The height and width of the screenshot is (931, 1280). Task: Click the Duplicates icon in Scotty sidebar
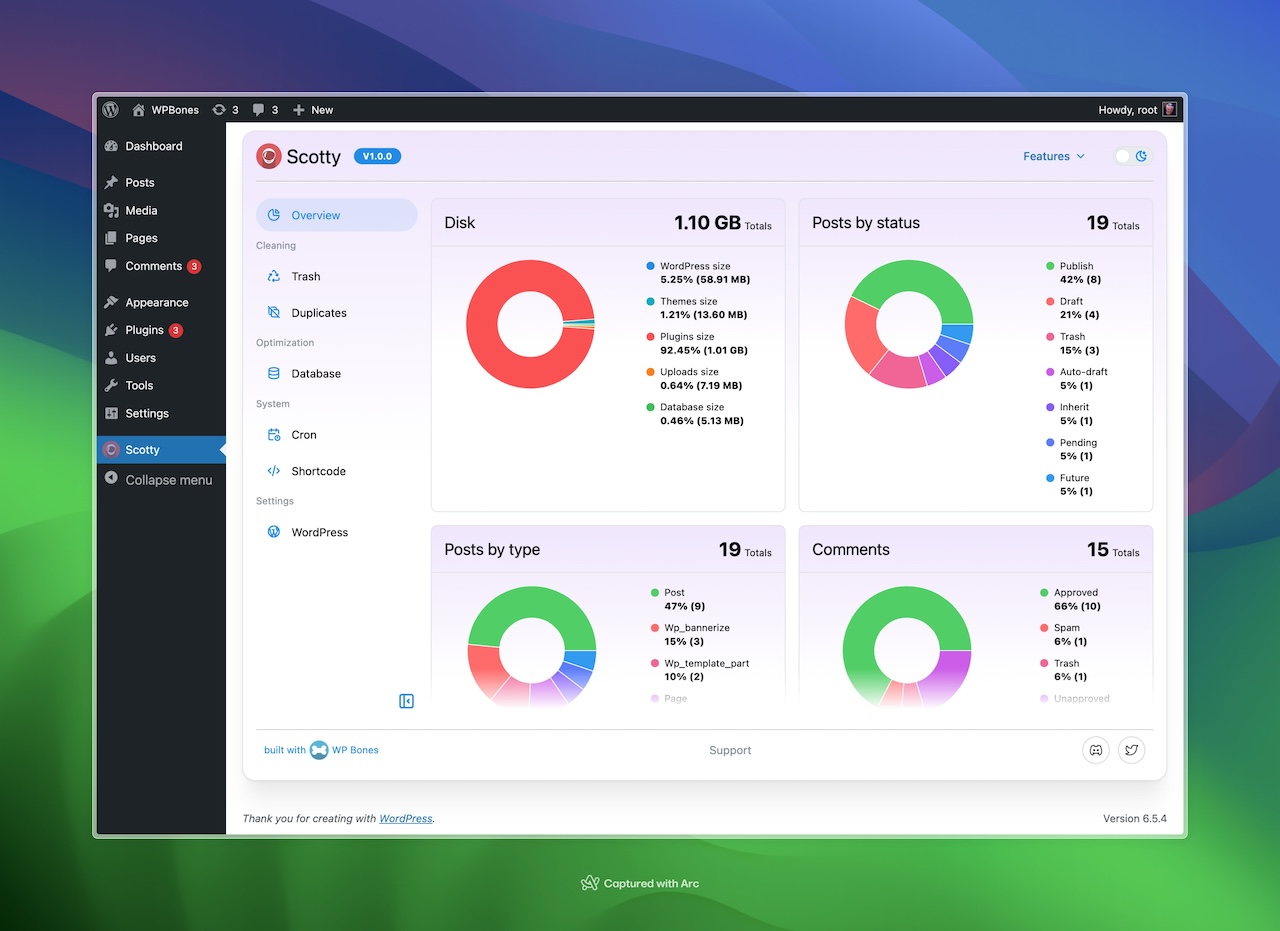[274, 313]
